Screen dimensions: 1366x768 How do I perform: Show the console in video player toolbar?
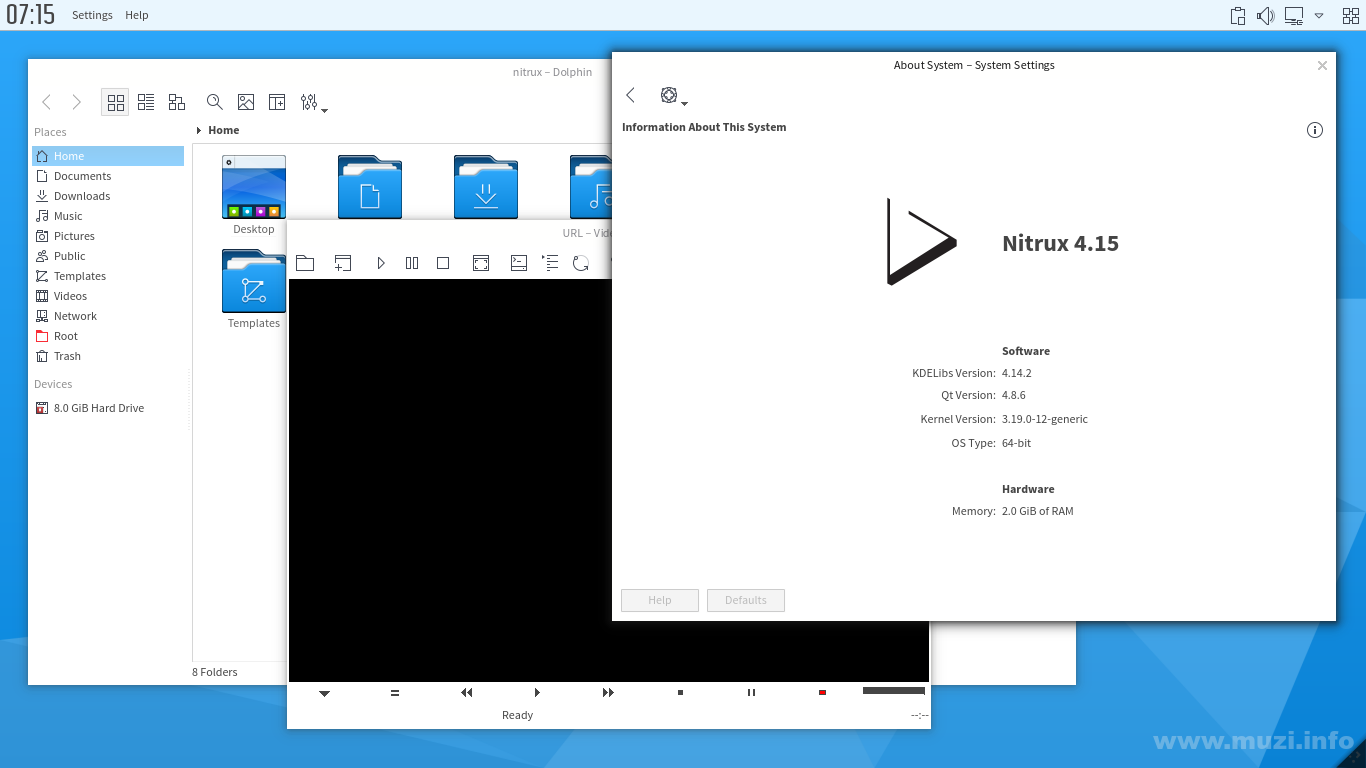tap(519, 263)
